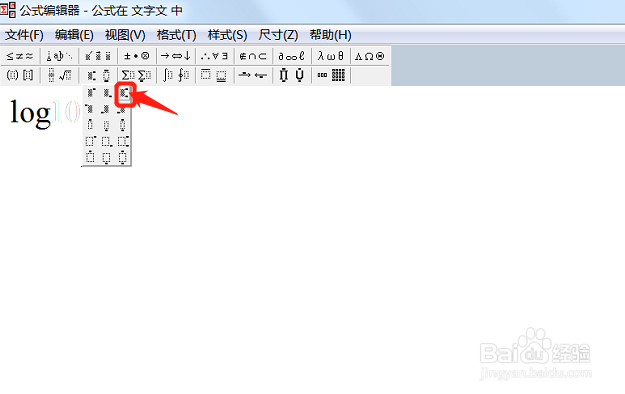
Task: Insert empty-box under-limit template in bottom row
Action: [x=106, y=157]
